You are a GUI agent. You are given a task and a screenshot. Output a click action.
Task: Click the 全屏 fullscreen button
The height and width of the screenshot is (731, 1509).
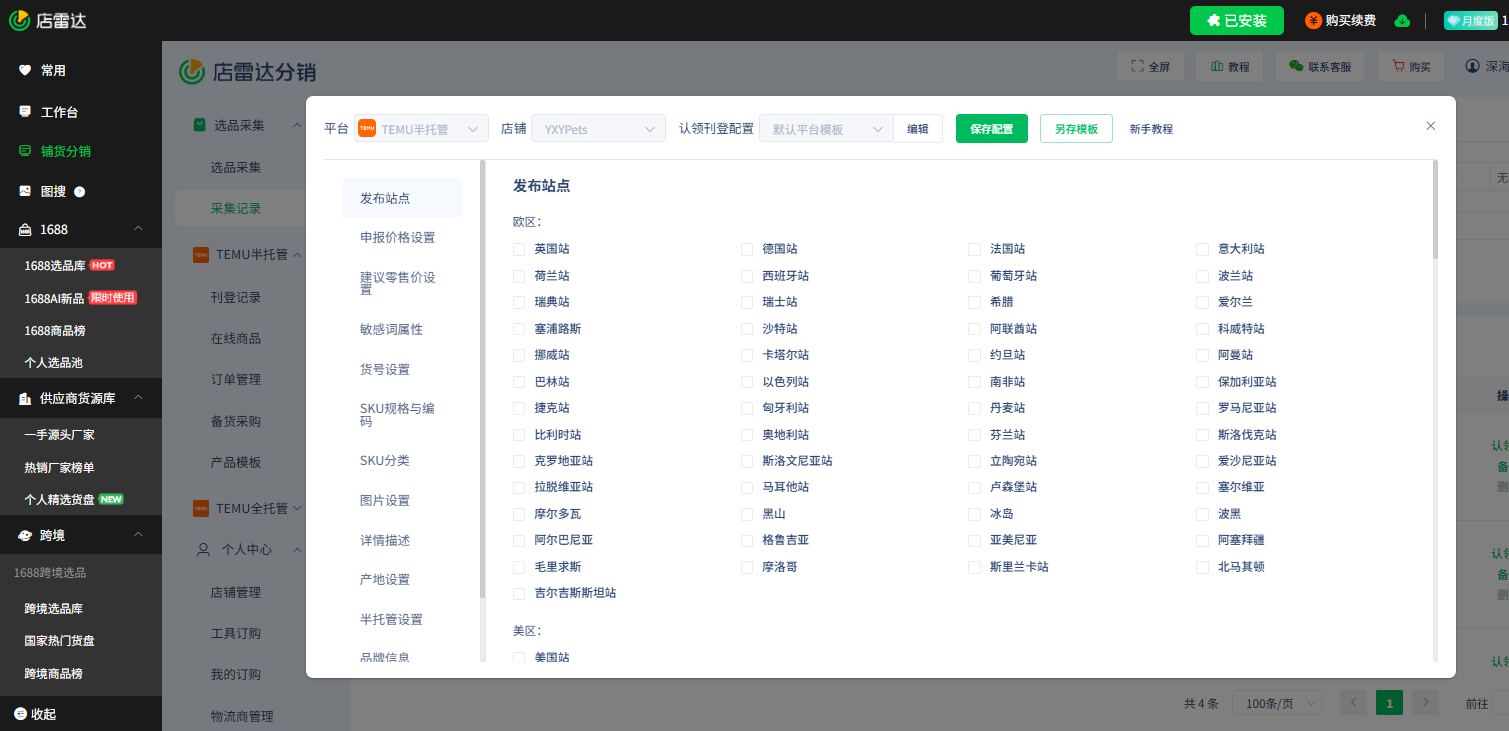point(1150,67)
